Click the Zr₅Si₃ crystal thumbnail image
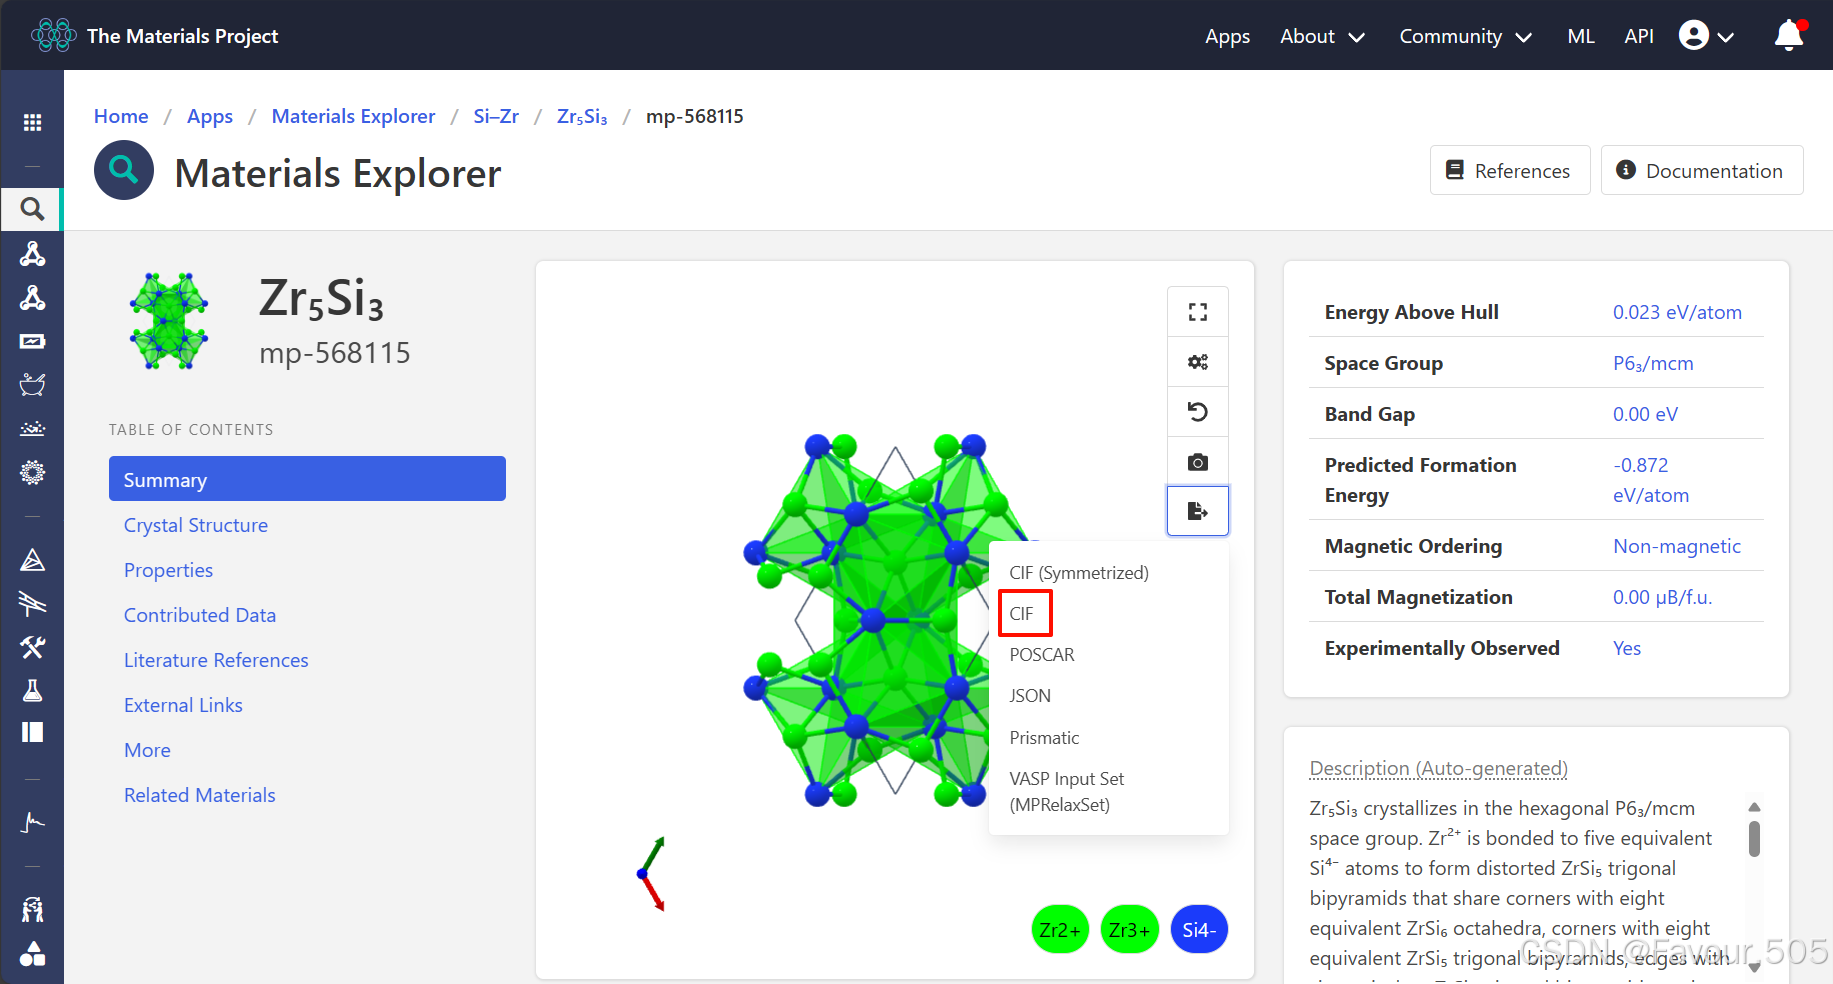Screen dimensions: 1833x984 click(x=169, y=321)
